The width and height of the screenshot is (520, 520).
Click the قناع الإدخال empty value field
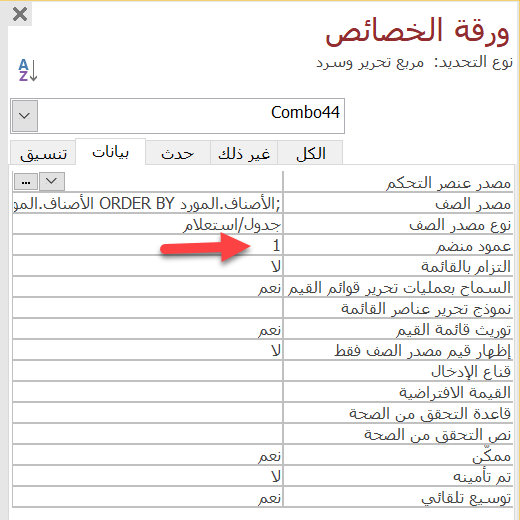click(147, 372)
